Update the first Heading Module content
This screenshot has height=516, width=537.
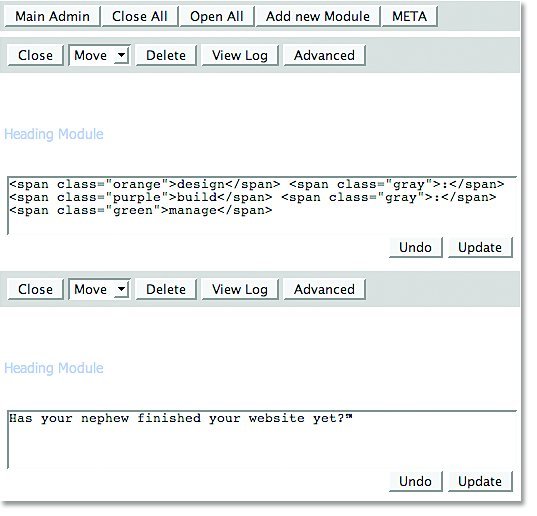tap(480, 247)
